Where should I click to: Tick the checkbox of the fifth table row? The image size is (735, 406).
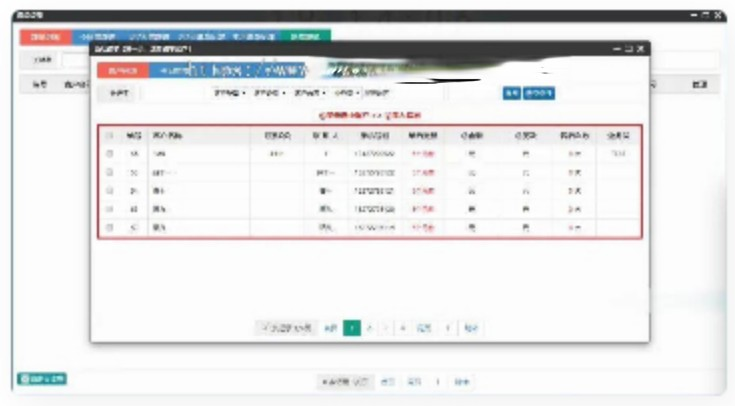[109, 227]
